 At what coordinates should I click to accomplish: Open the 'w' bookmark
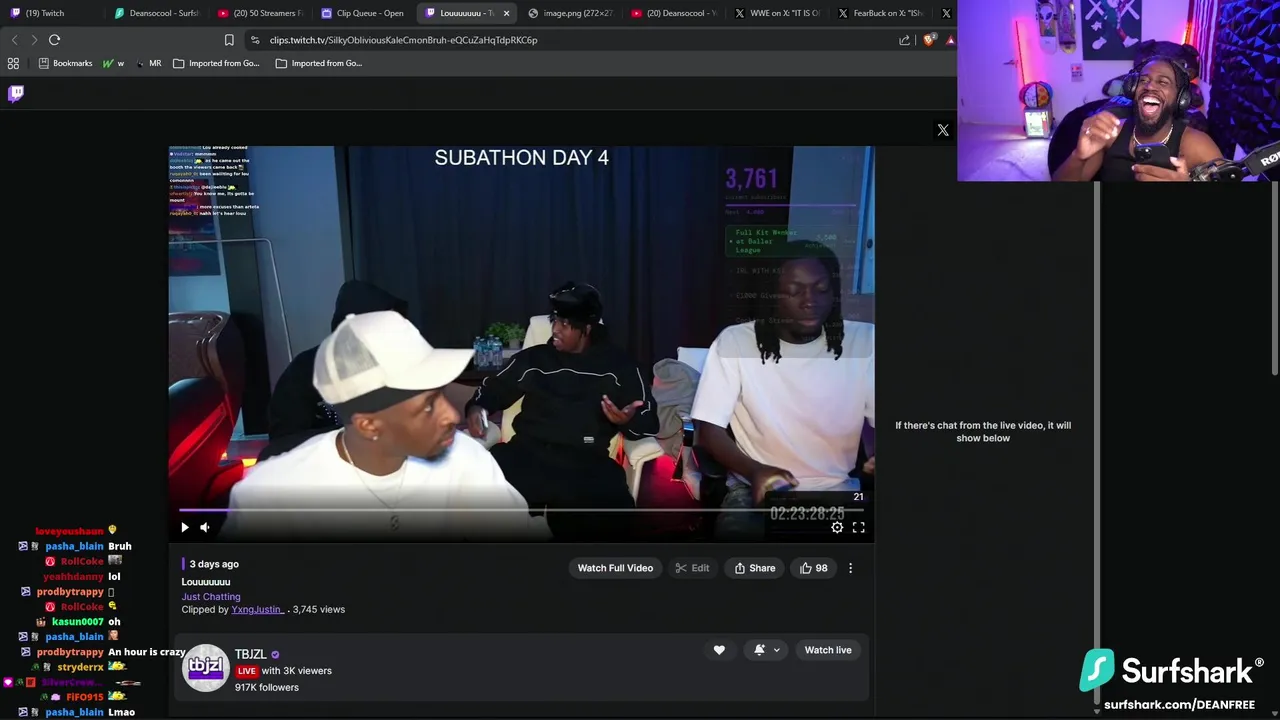113,63
